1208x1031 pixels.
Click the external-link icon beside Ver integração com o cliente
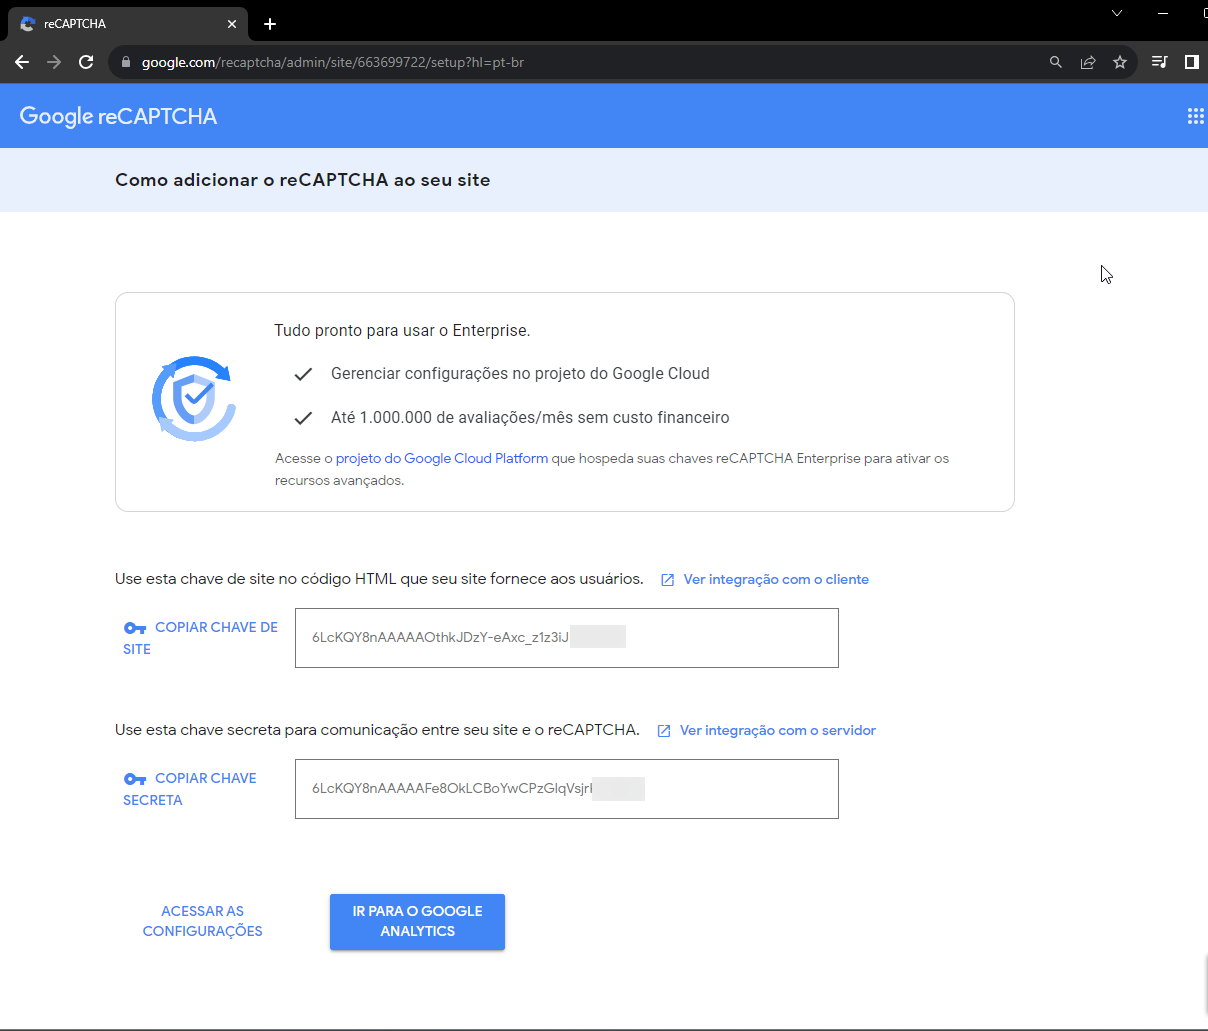point(666,579)
